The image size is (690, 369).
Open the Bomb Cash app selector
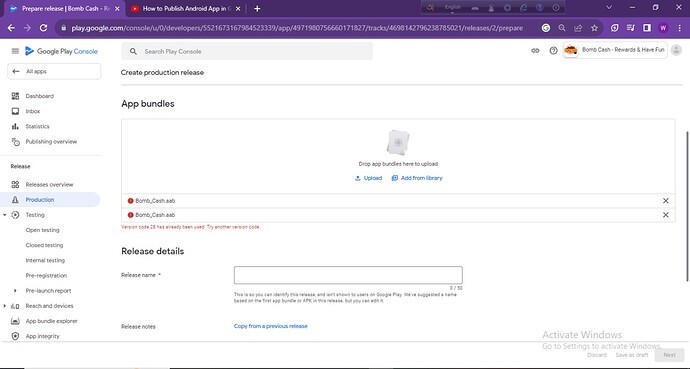click(x=615, y=50)
